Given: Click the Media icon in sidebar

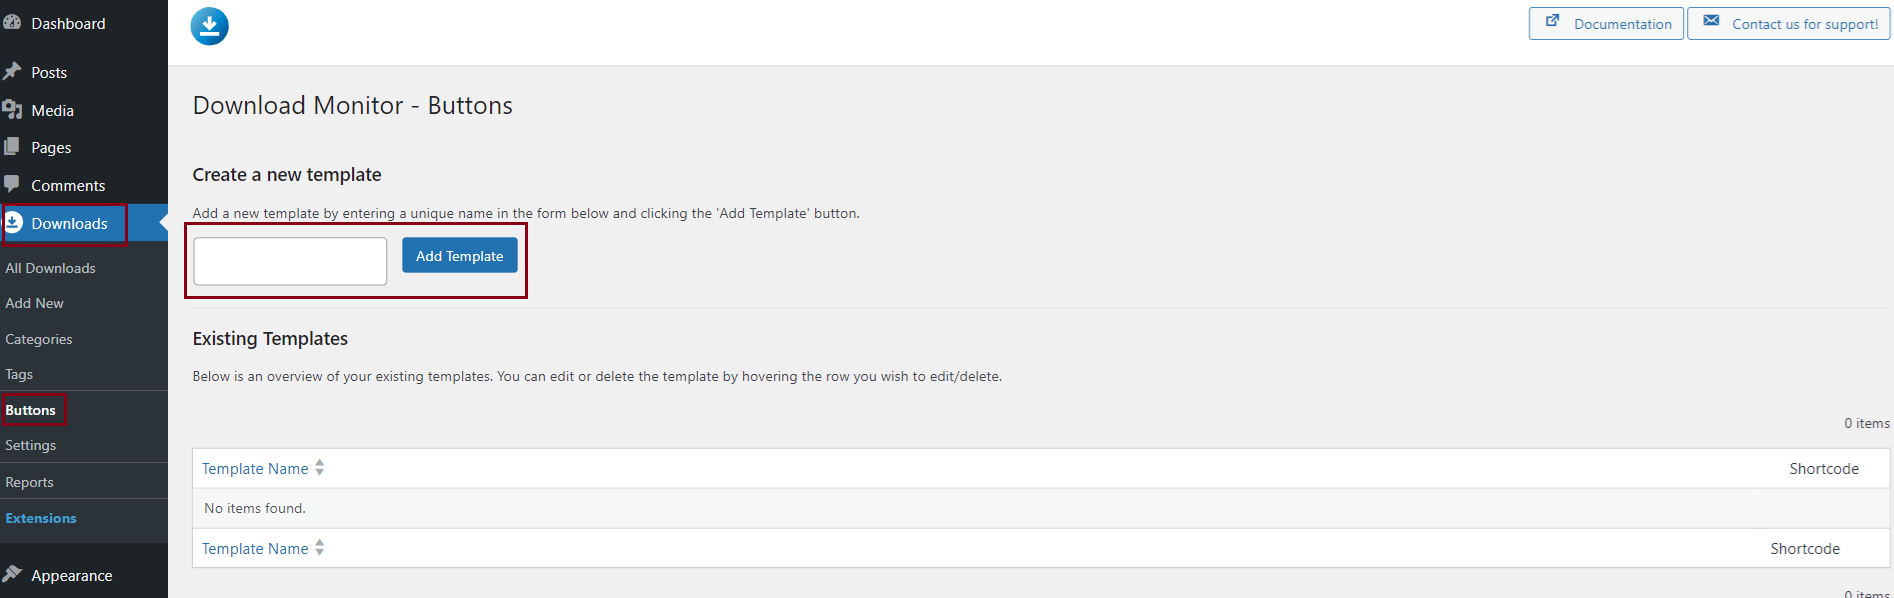Looking at the screenshot, I should pyautogui.click(x=12, y=110).
